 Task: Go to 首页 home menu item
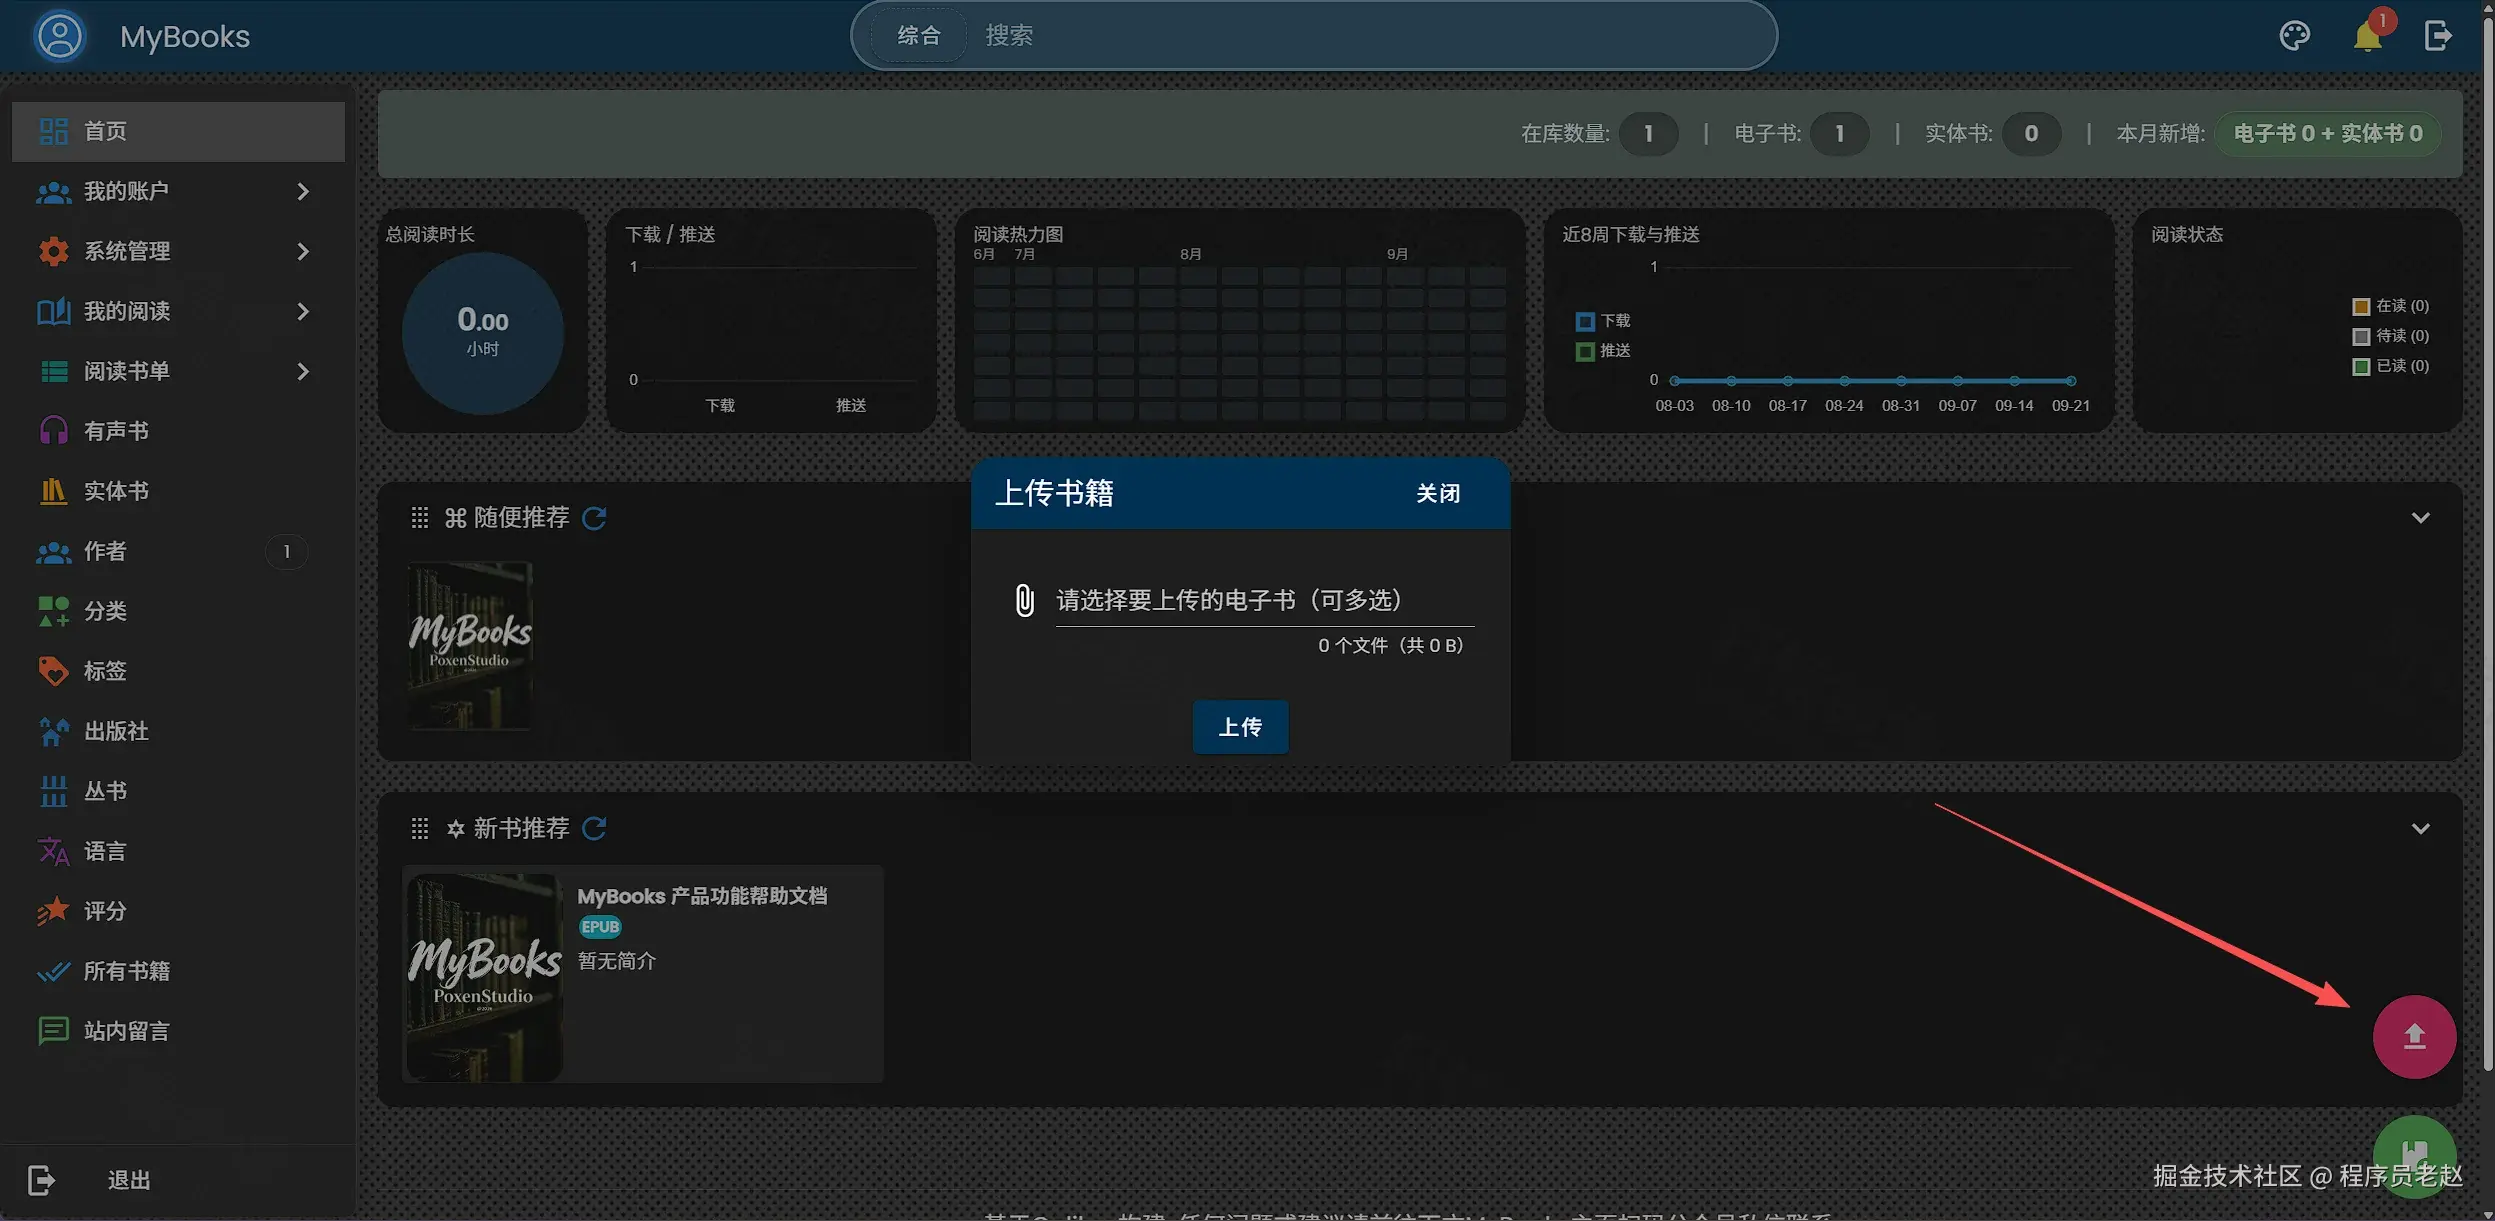coord(178,131)
